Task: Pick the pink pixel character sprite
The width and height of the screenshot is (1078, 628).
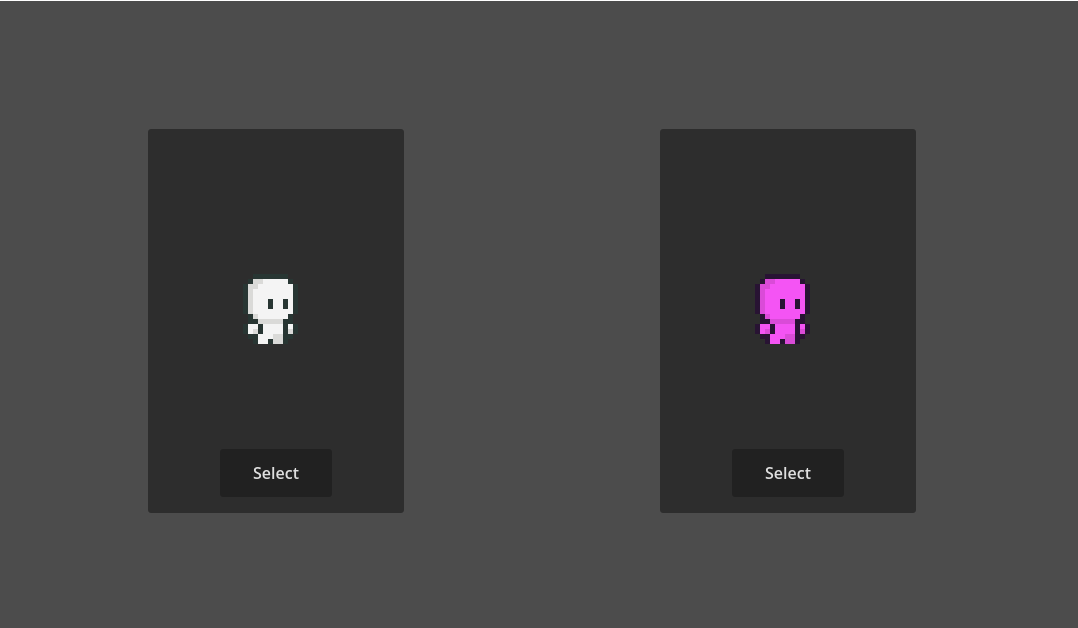Action: (x=782, y=310)
